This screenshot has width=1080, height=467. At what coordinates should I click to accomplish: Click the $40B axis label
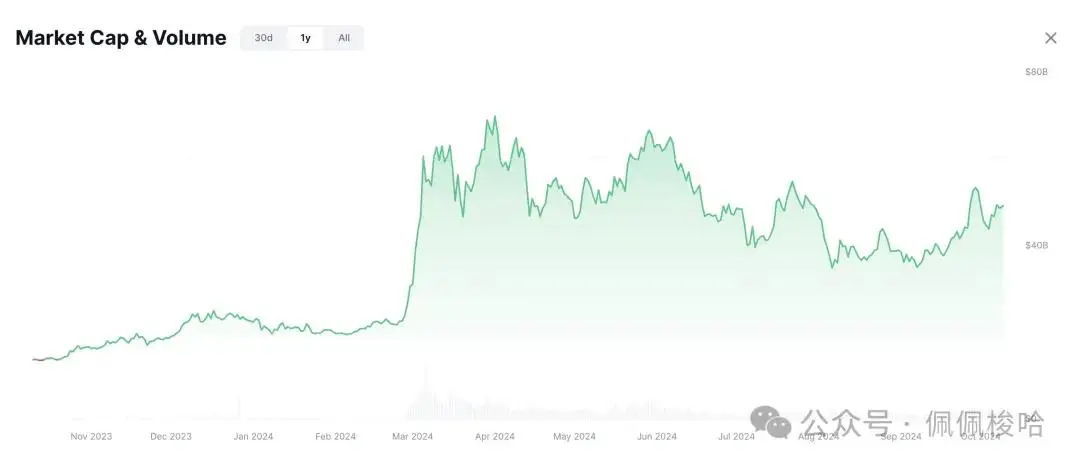click(1035, 245)
